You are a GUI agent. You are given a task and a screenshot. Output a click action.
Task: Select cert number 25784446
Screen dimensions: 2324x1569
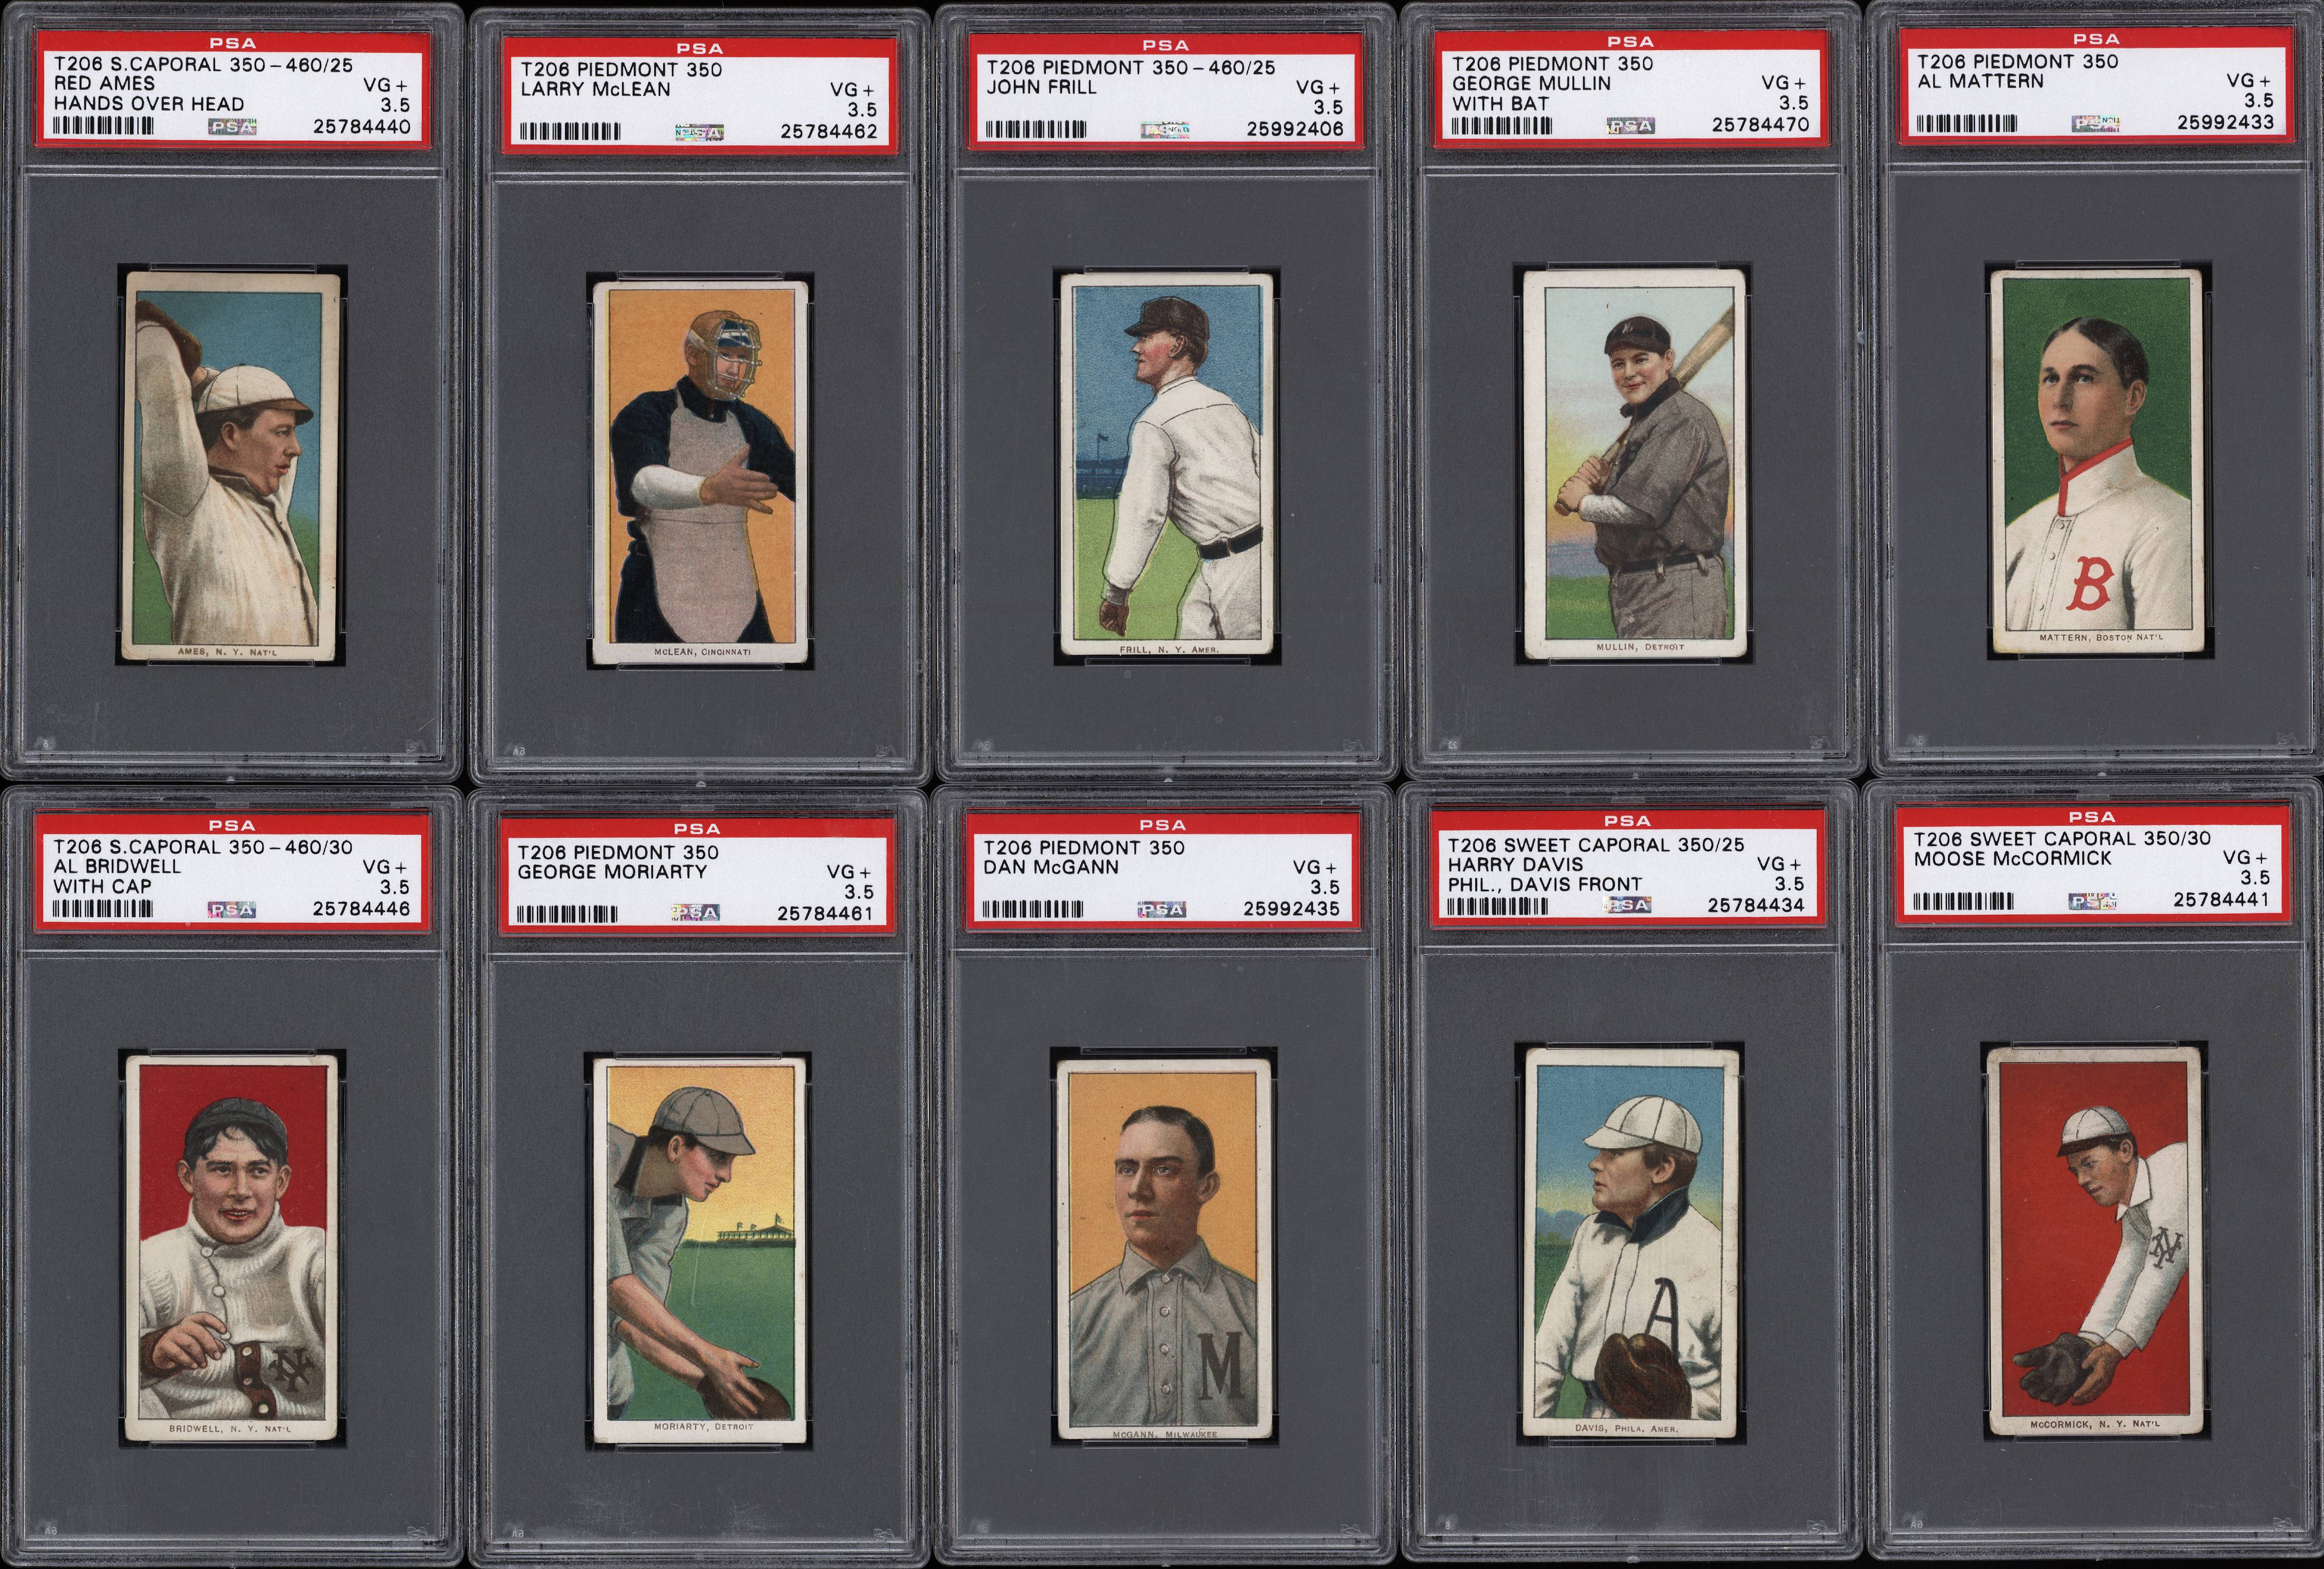[361, 909]
